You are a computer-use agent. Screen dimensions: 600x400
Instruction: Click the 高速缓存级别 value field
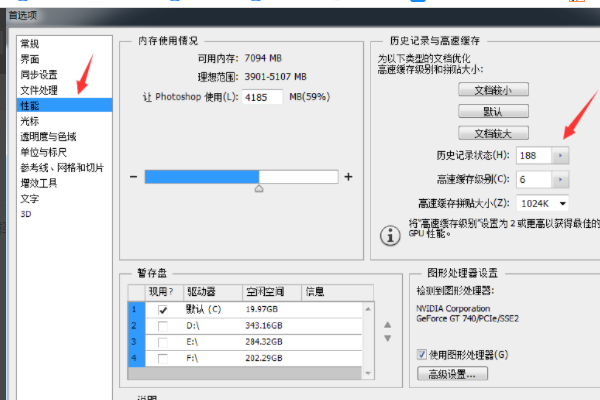click(534, 180)
